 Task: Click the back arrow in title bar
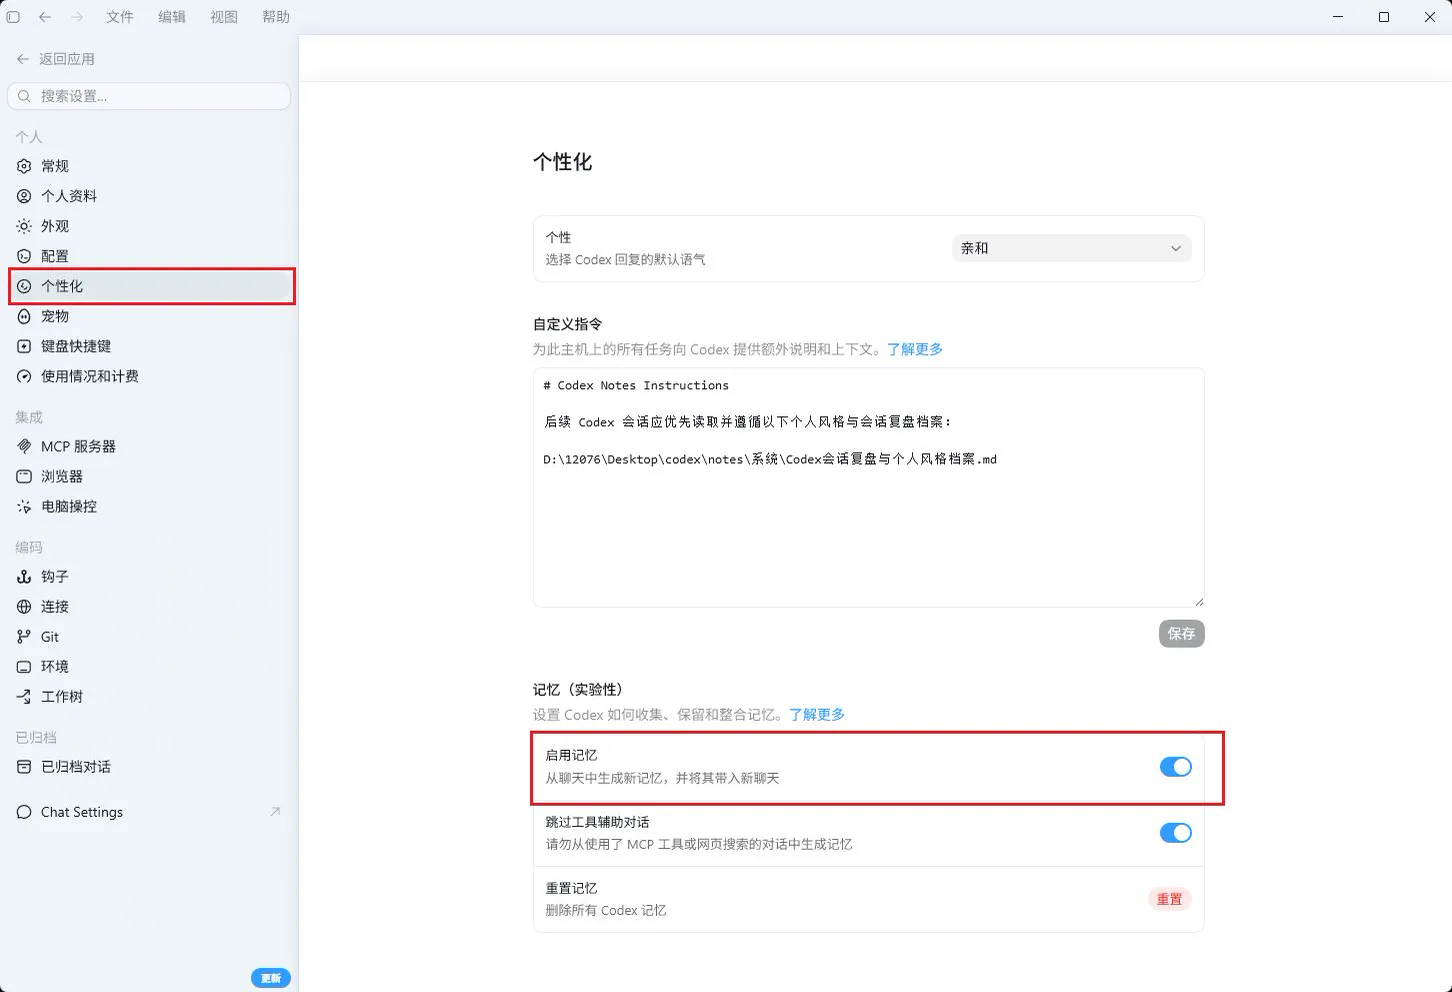[45, 17]
